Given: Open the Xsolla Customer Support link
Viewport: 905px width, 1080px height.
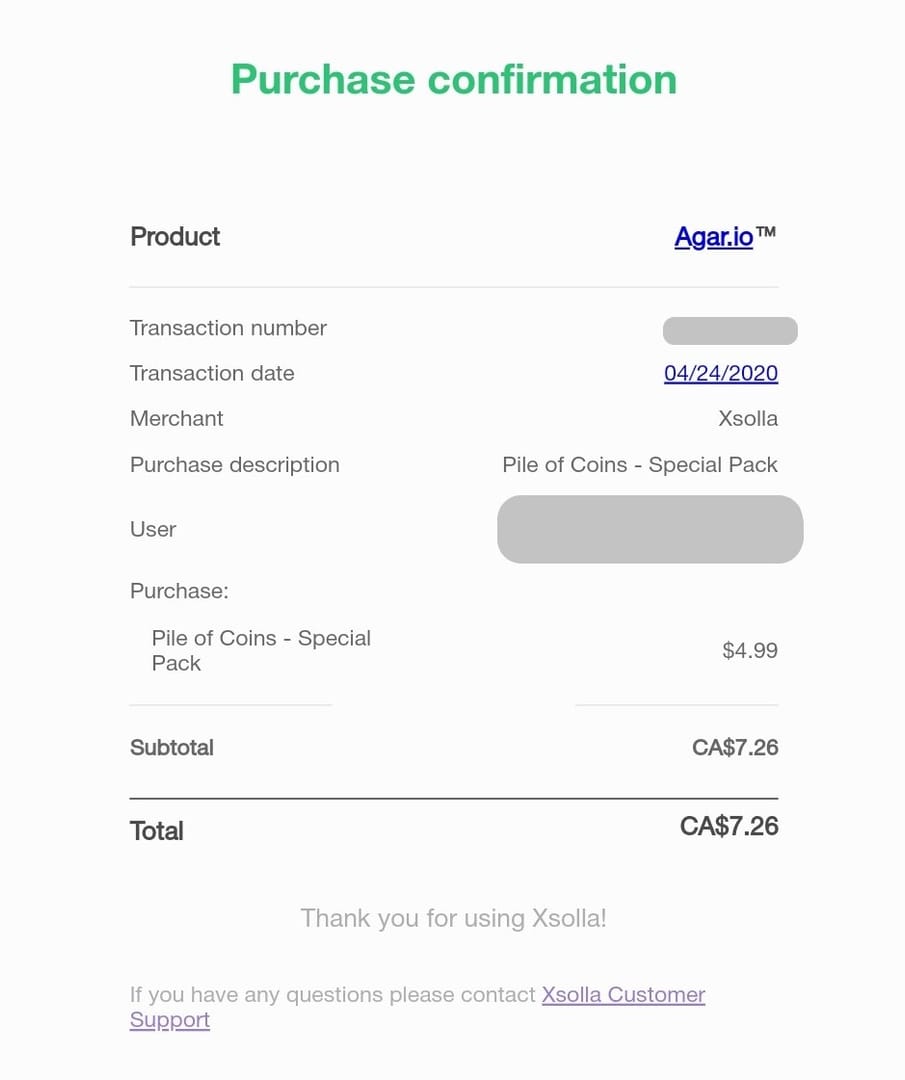Looking at the screenshot, I should pyautogui.click(x=623, y=995).
